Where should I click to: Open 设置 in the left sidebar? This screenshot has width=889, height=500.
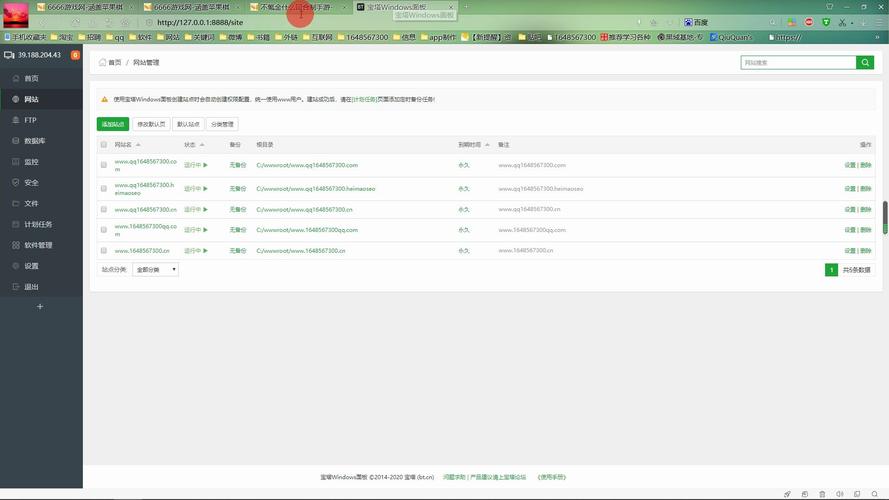point(31,266)
